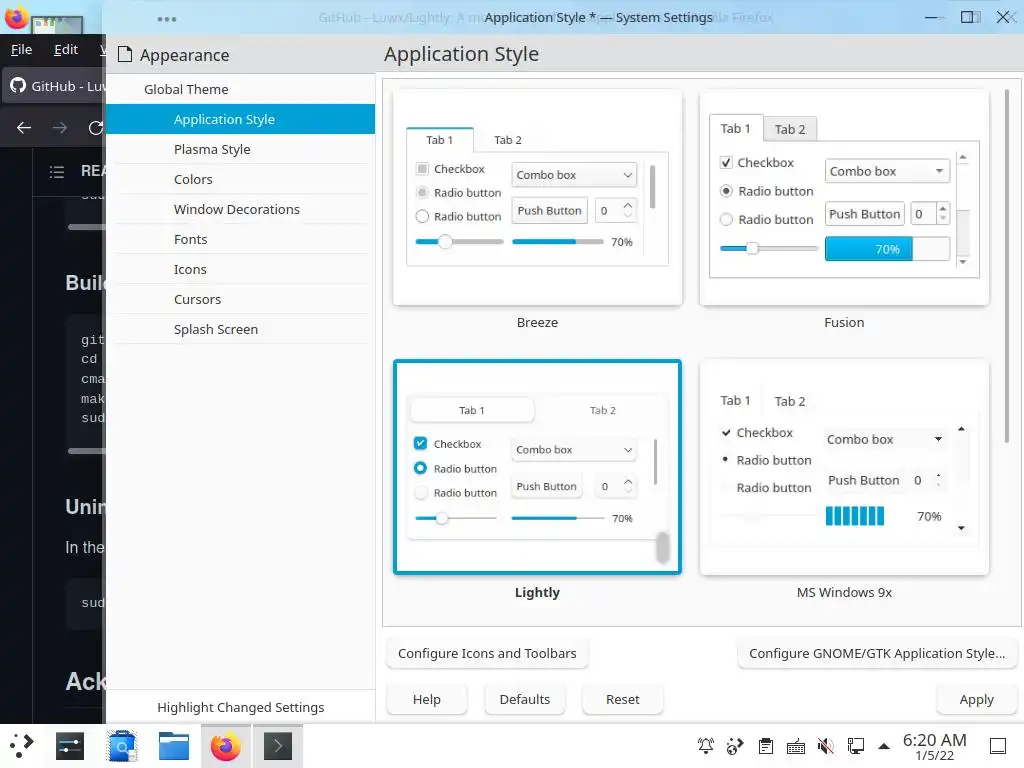Expand hidden system tray icons arrow
Viewport: 1024px width, 768px height.
pos(884,746)
